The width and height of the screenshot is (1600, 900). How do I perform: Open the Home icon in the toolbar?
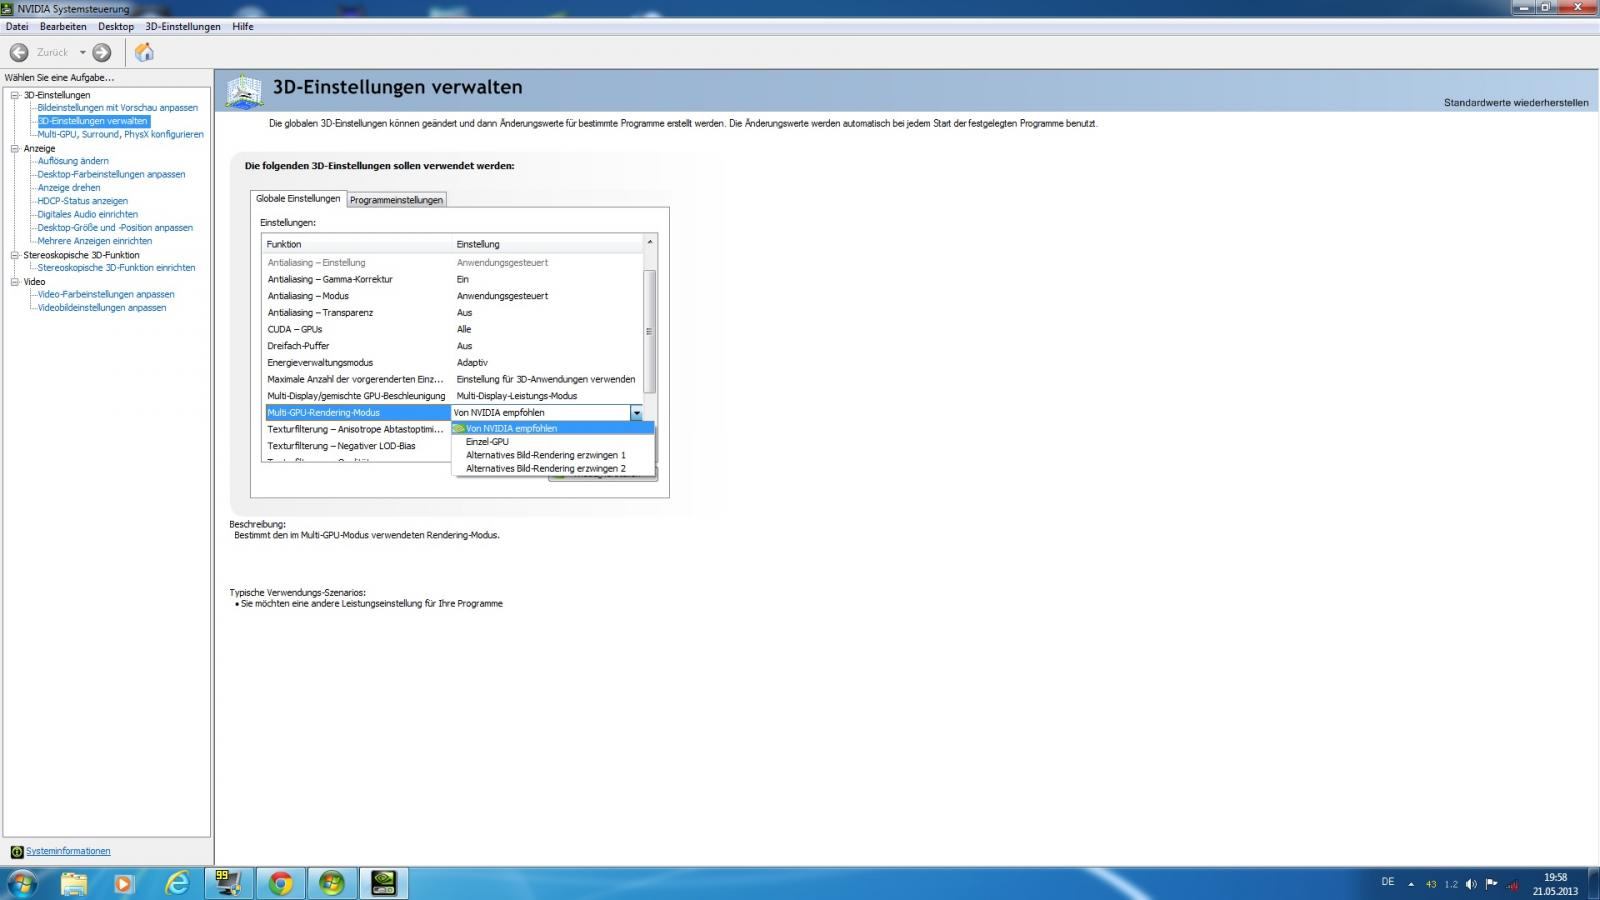point(144,52)
